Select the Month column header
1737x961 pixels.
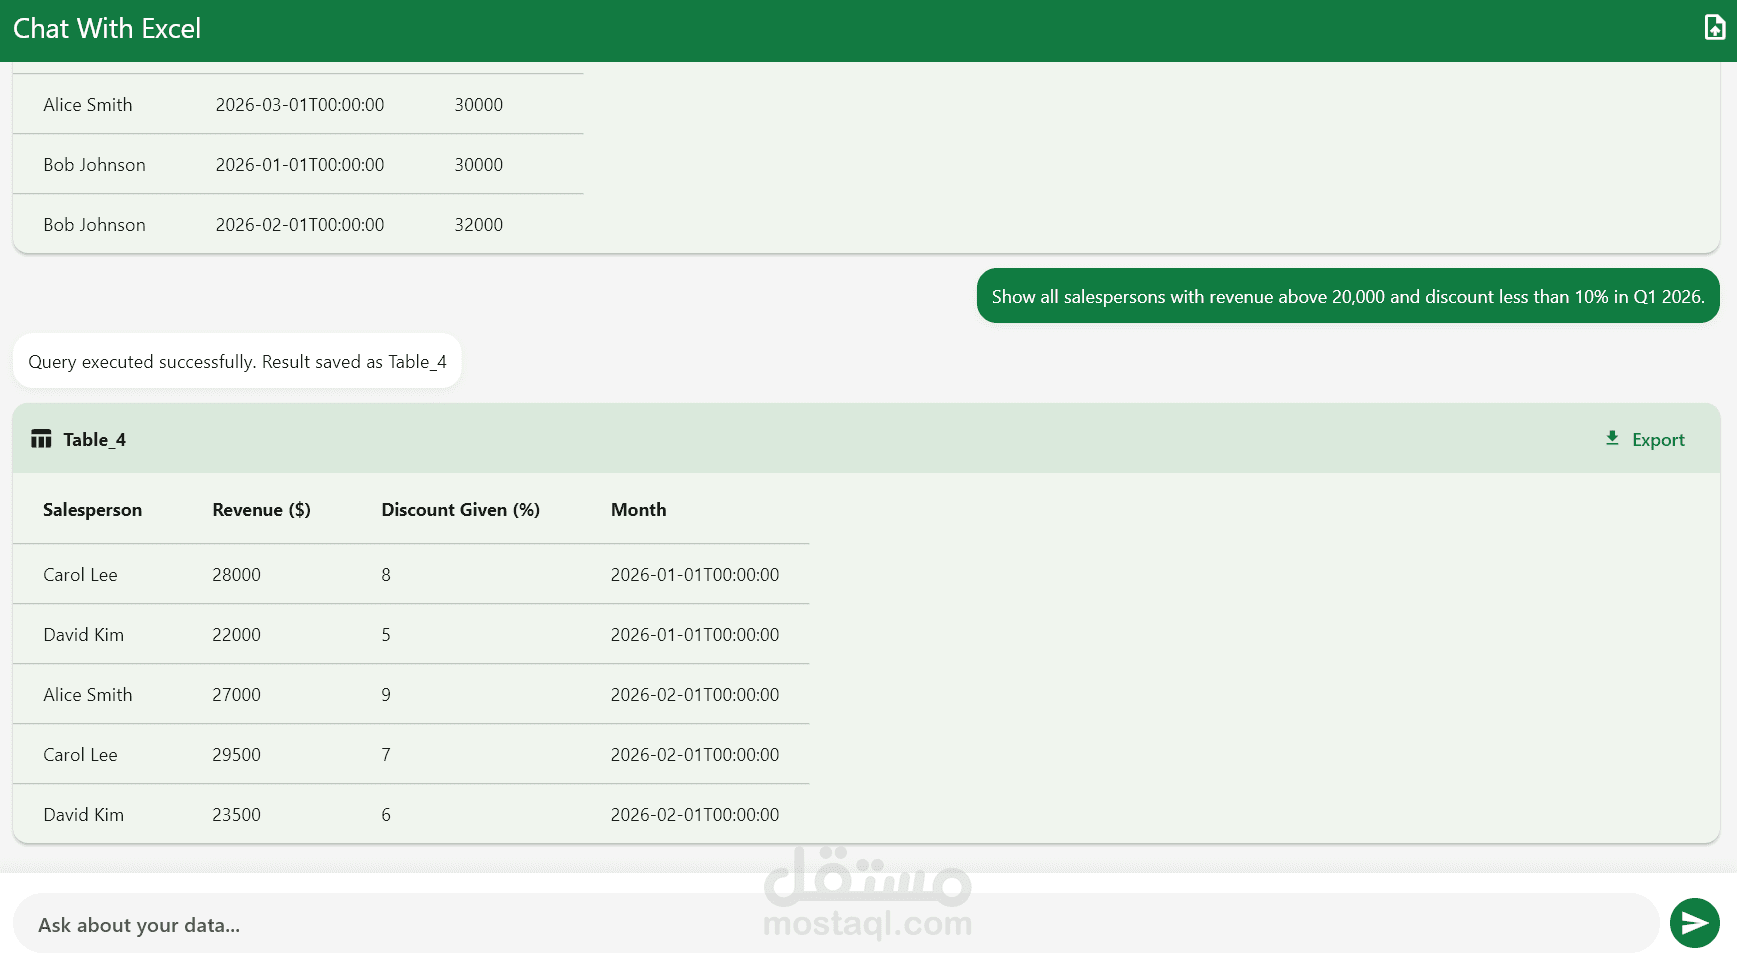pyautogui.click(x=638, y=510)
